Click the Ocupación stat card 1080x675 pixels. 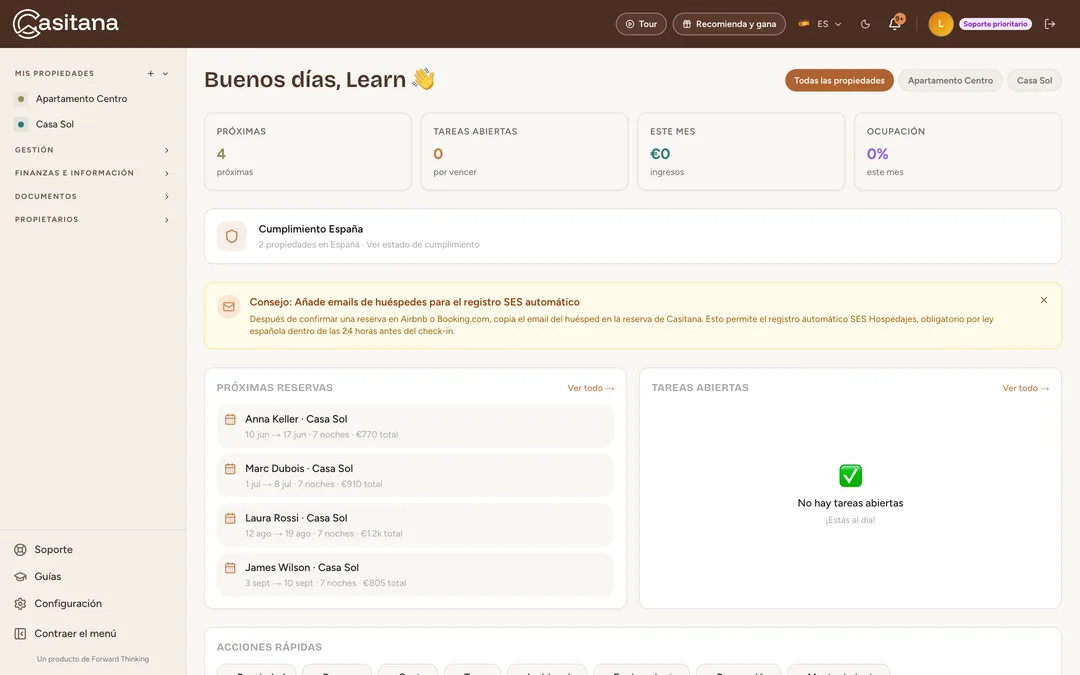[957, 152]
